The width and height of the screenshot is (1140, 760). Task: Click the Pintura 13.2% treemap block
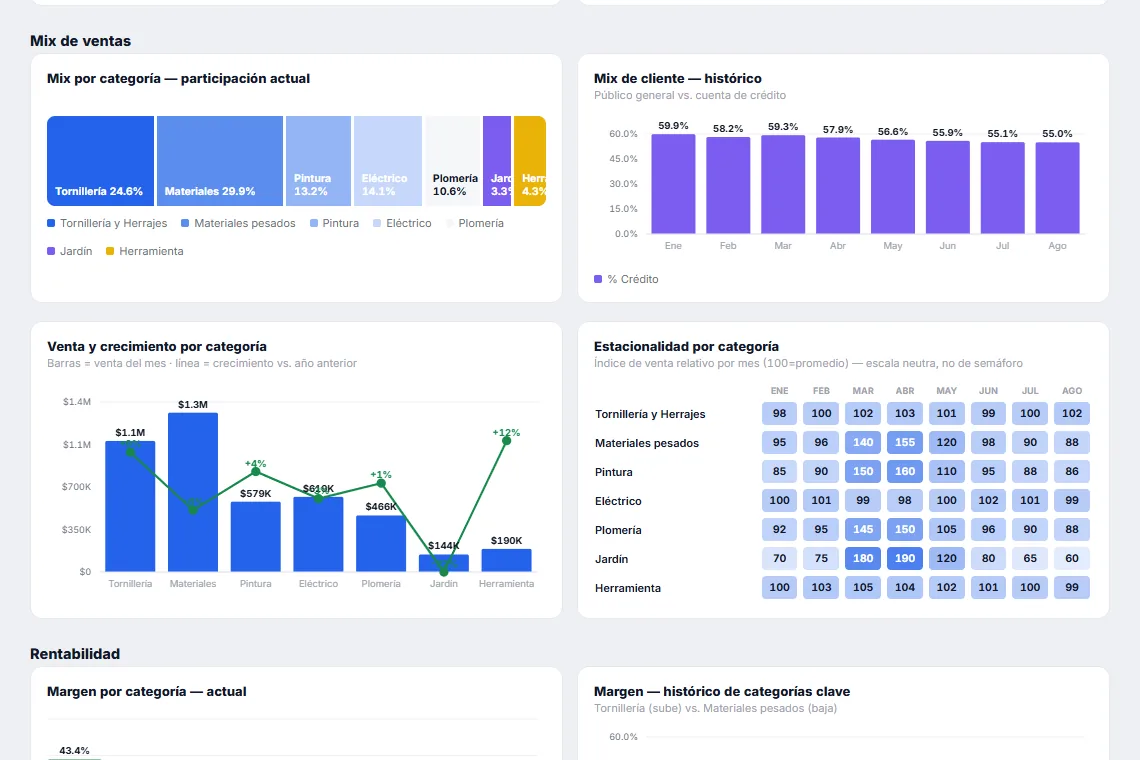pyautogui.click(x=318, y=161)
